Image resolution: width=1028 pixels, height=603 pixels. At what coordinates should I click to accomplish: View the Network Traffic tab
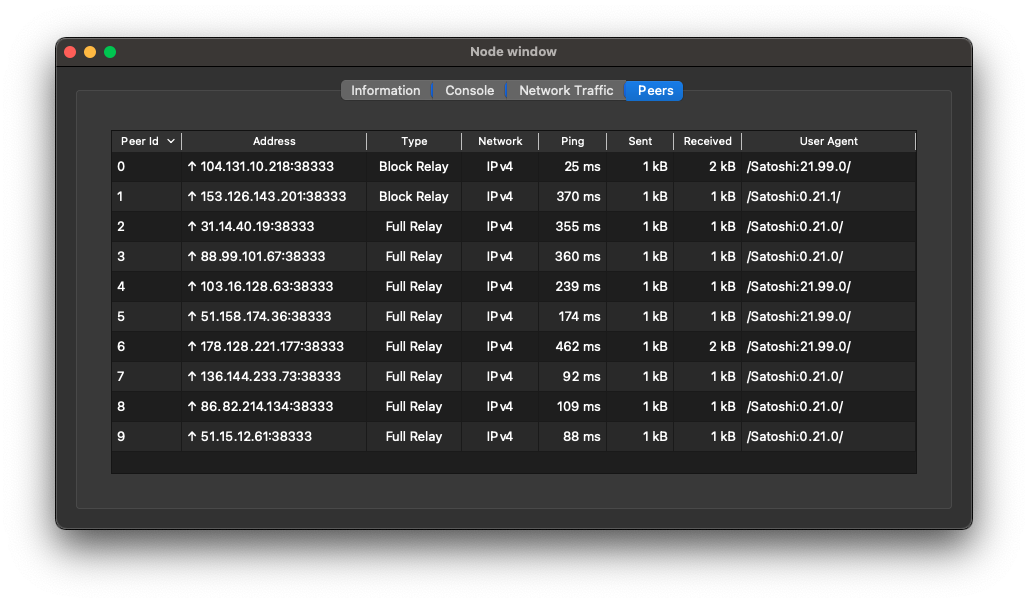tap(566, 90)
